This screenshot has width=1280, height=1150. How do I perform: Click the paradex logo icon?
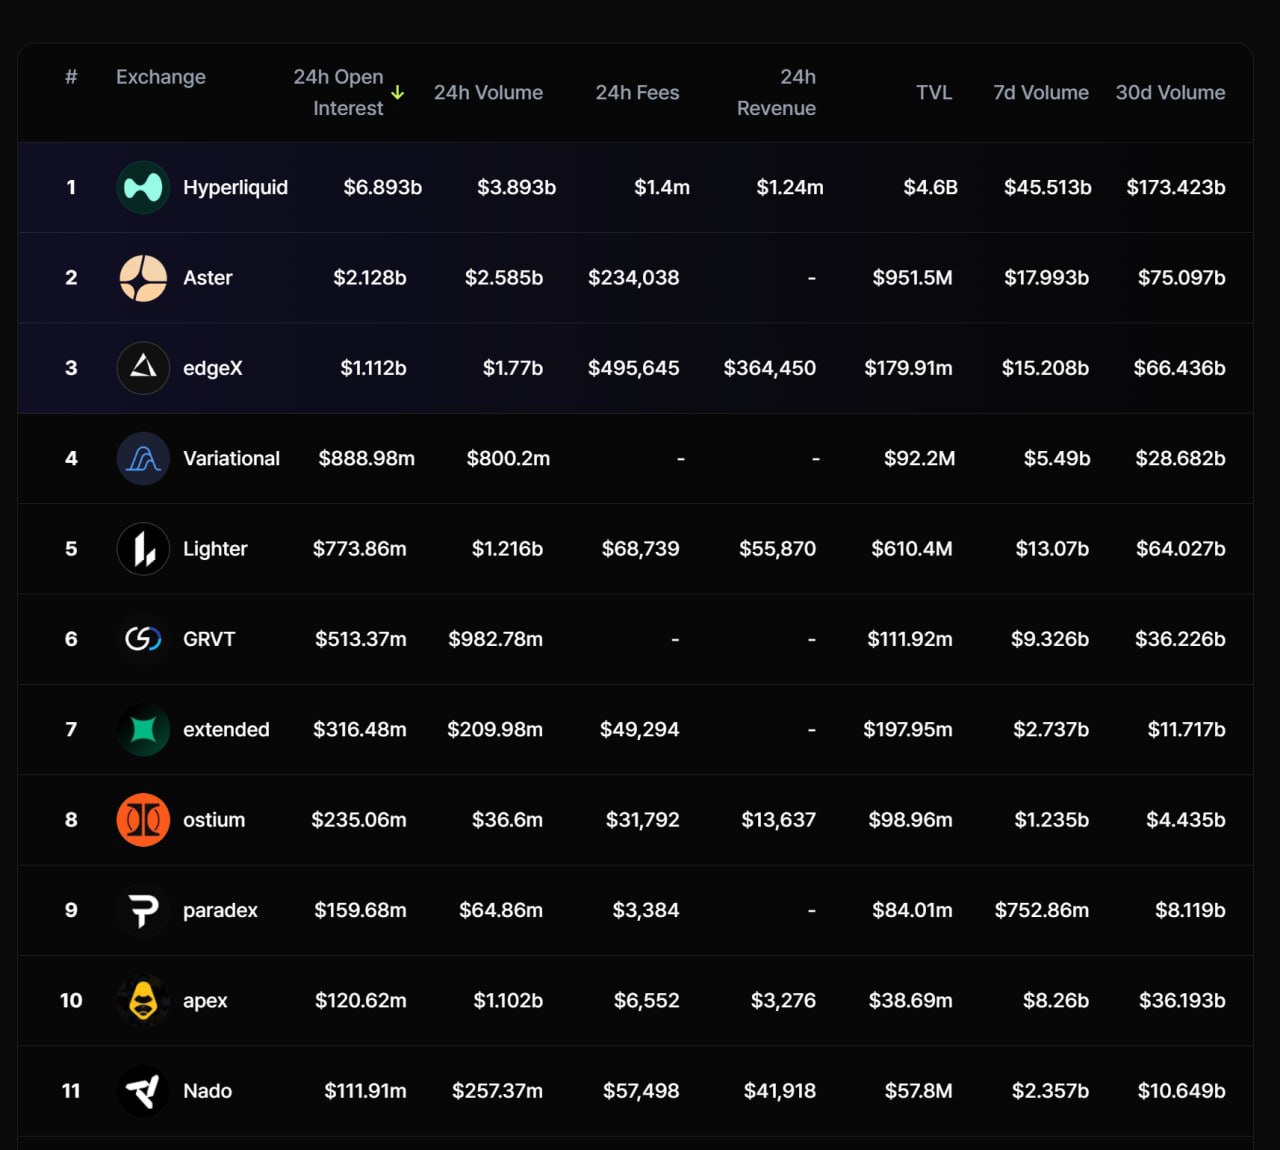click(143, 910)
